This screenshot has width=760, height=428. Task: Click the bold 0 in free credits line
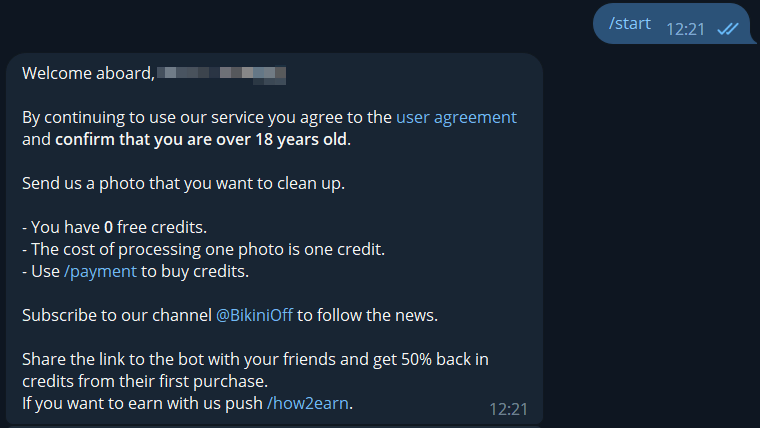click(x=109, y=227)
